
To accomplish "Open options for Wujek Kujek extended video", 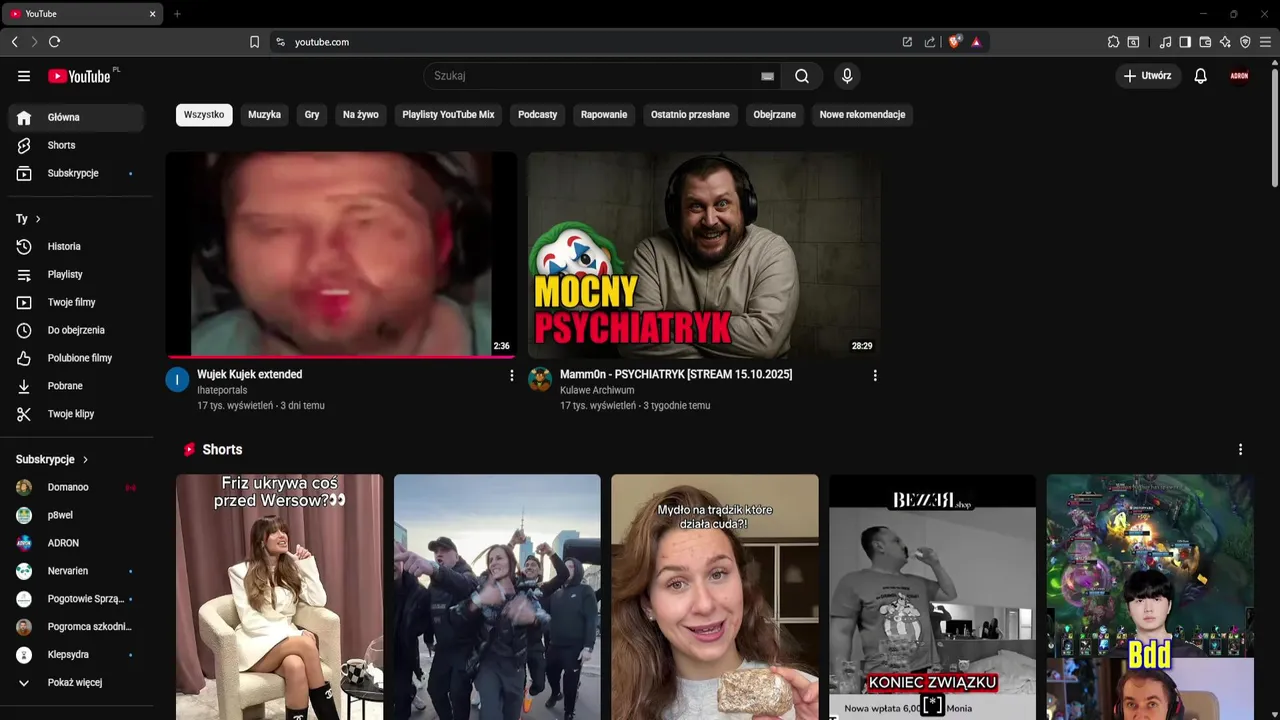I will (x=512, y=376).
